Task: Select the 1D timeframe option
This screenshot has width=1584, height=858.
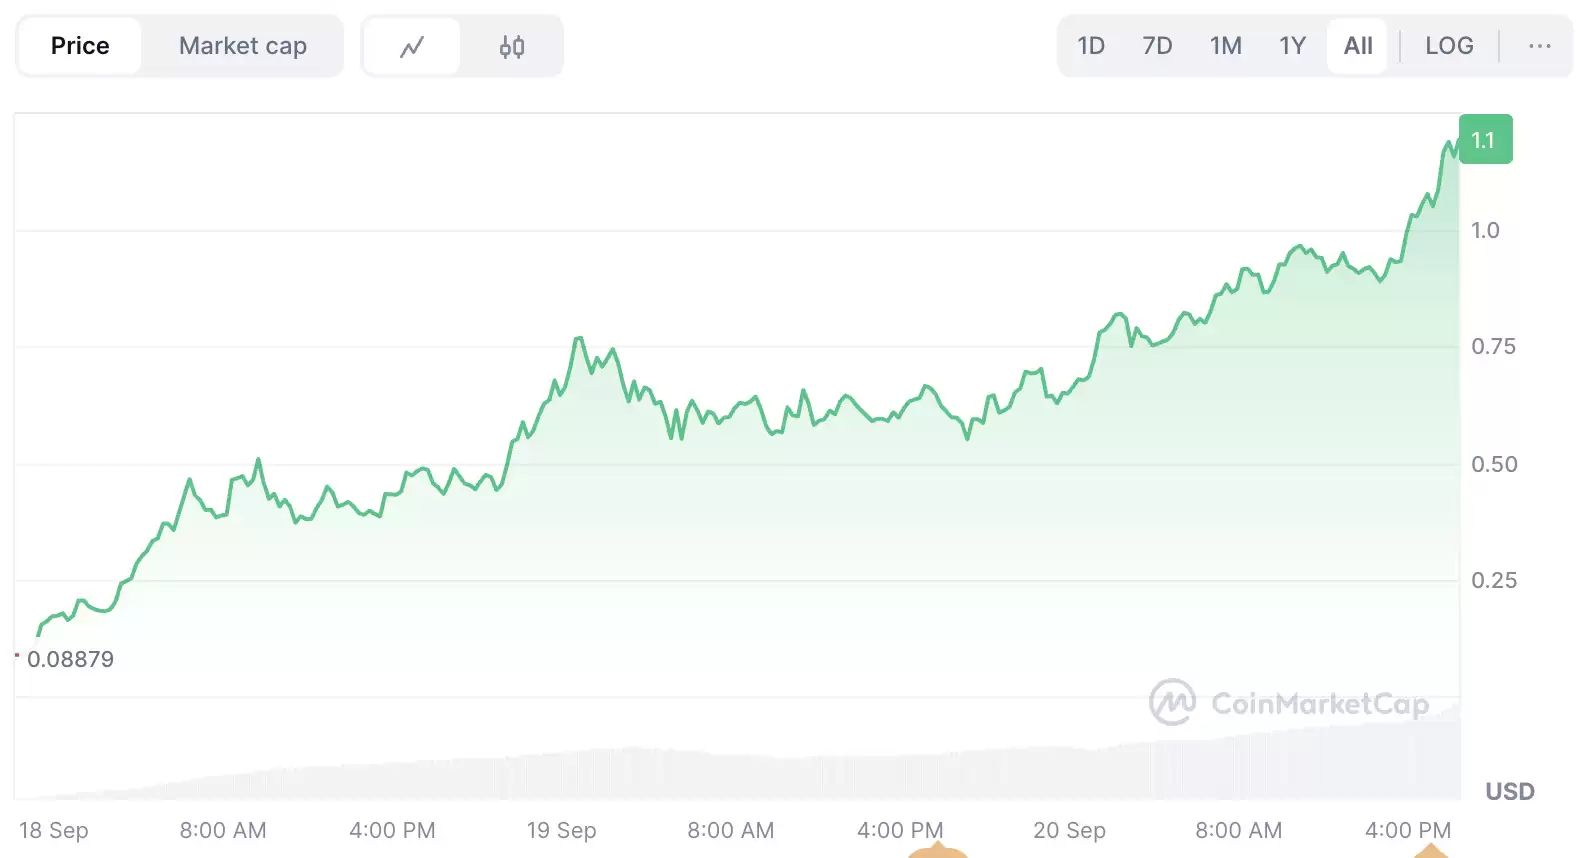Action: 1091,45
